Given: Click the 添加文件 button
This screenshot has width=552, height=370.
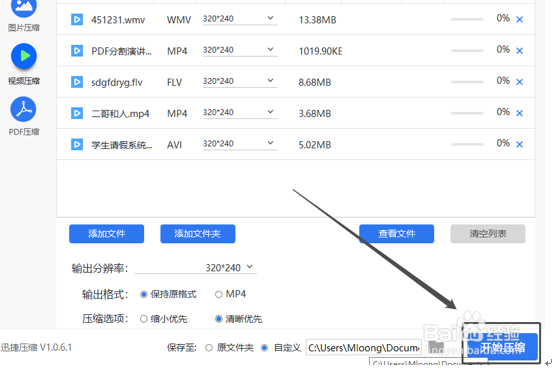Looking at the screenshot, I should click(107, 234).
